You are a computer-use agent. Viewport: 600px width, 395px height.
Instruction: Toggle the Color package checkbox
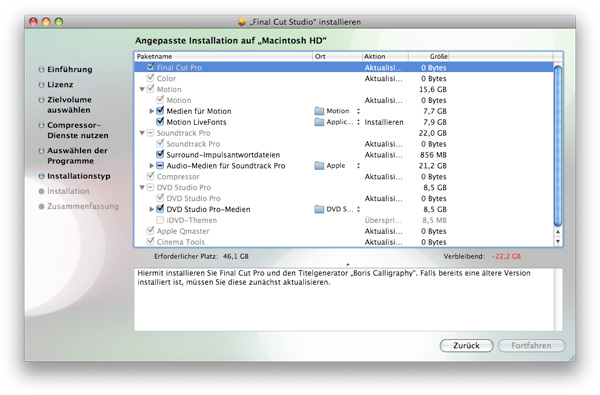[150, 78]
